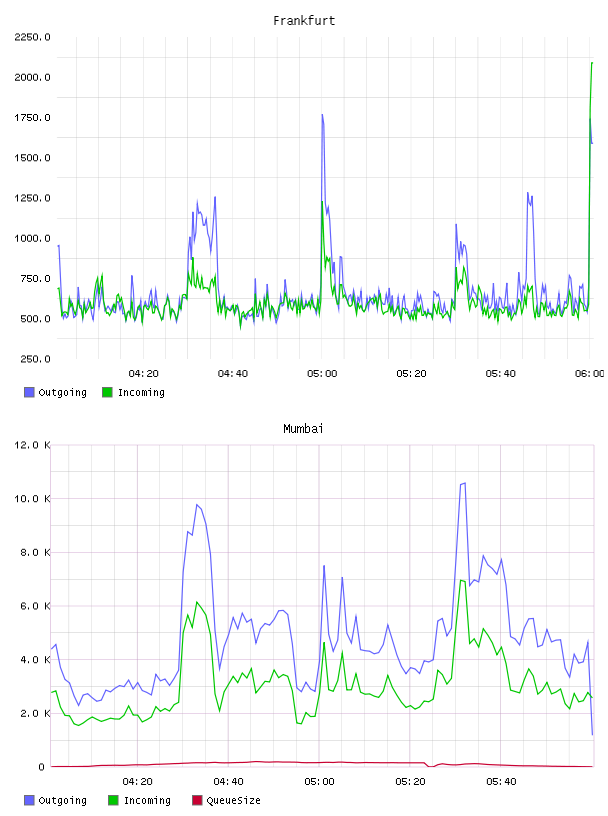Click the 12.0 K y-axis label in Mumbai chart
This screenshot has width=608, height=816.
pos(32,445)
